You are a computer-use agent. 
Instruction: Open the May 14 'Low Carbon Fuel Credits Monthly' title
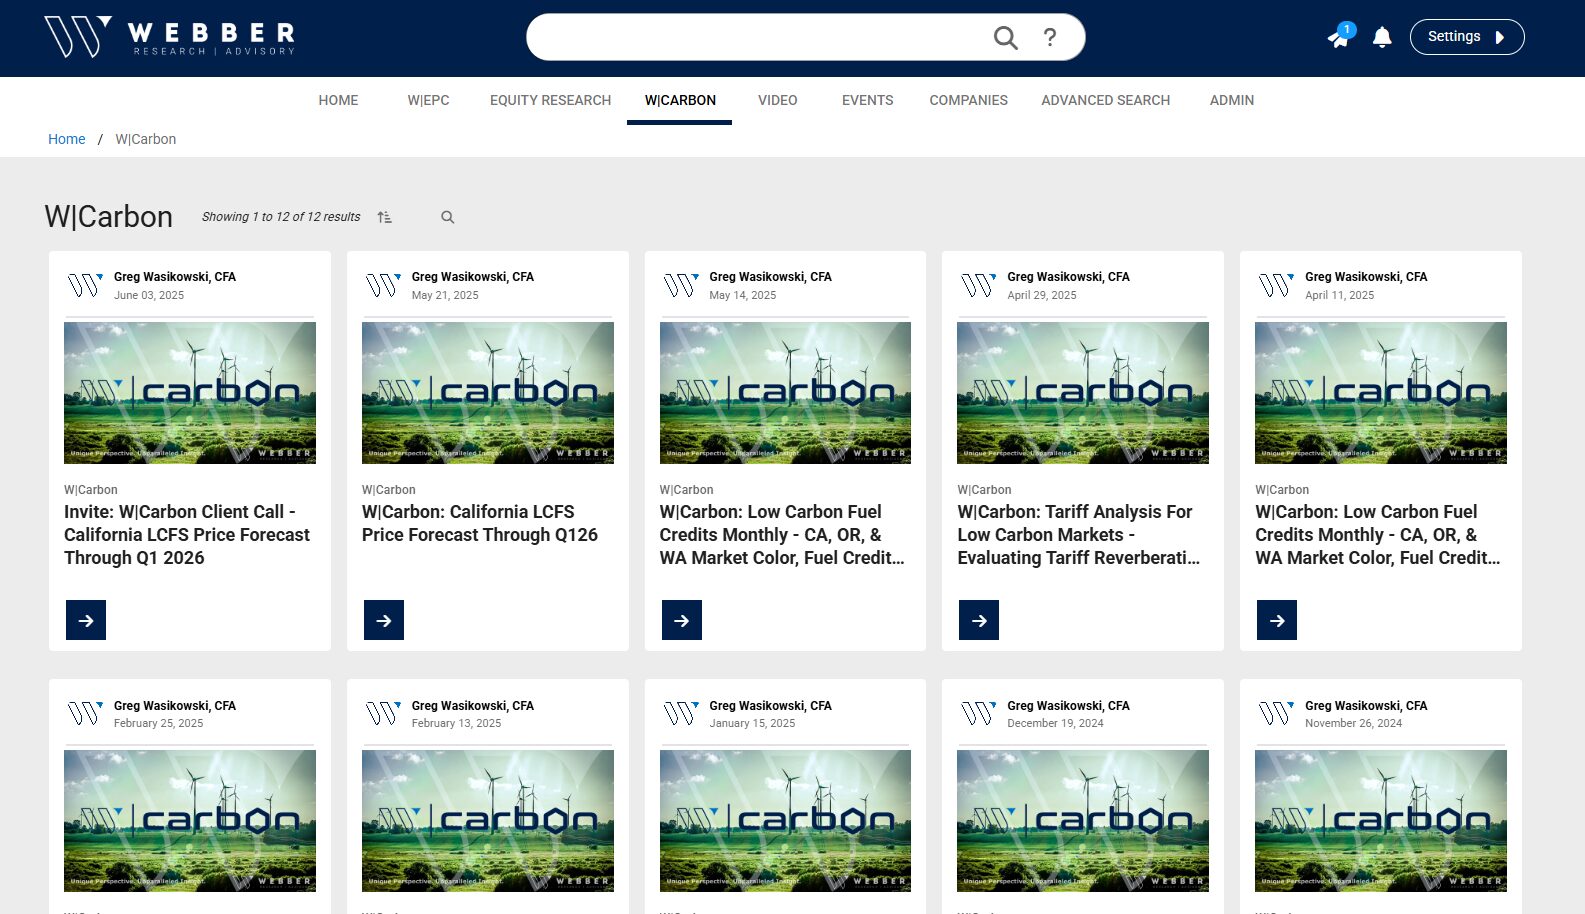point(782,535)
